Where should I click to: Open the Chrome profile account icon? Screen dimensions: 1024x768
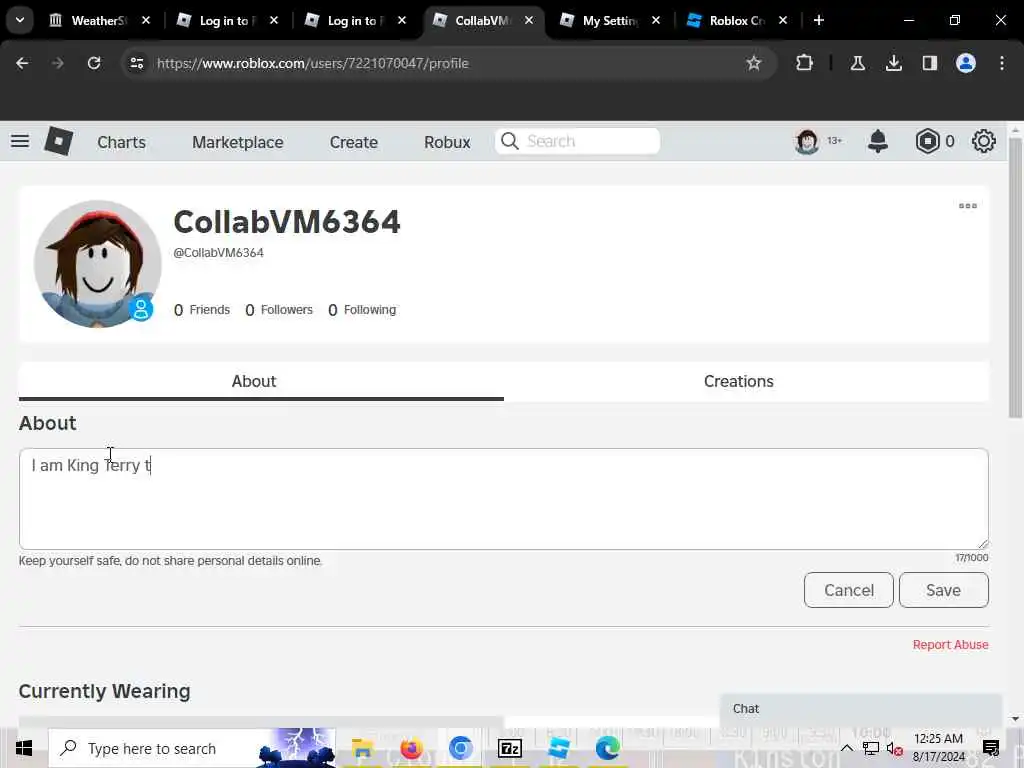[966, 63]
